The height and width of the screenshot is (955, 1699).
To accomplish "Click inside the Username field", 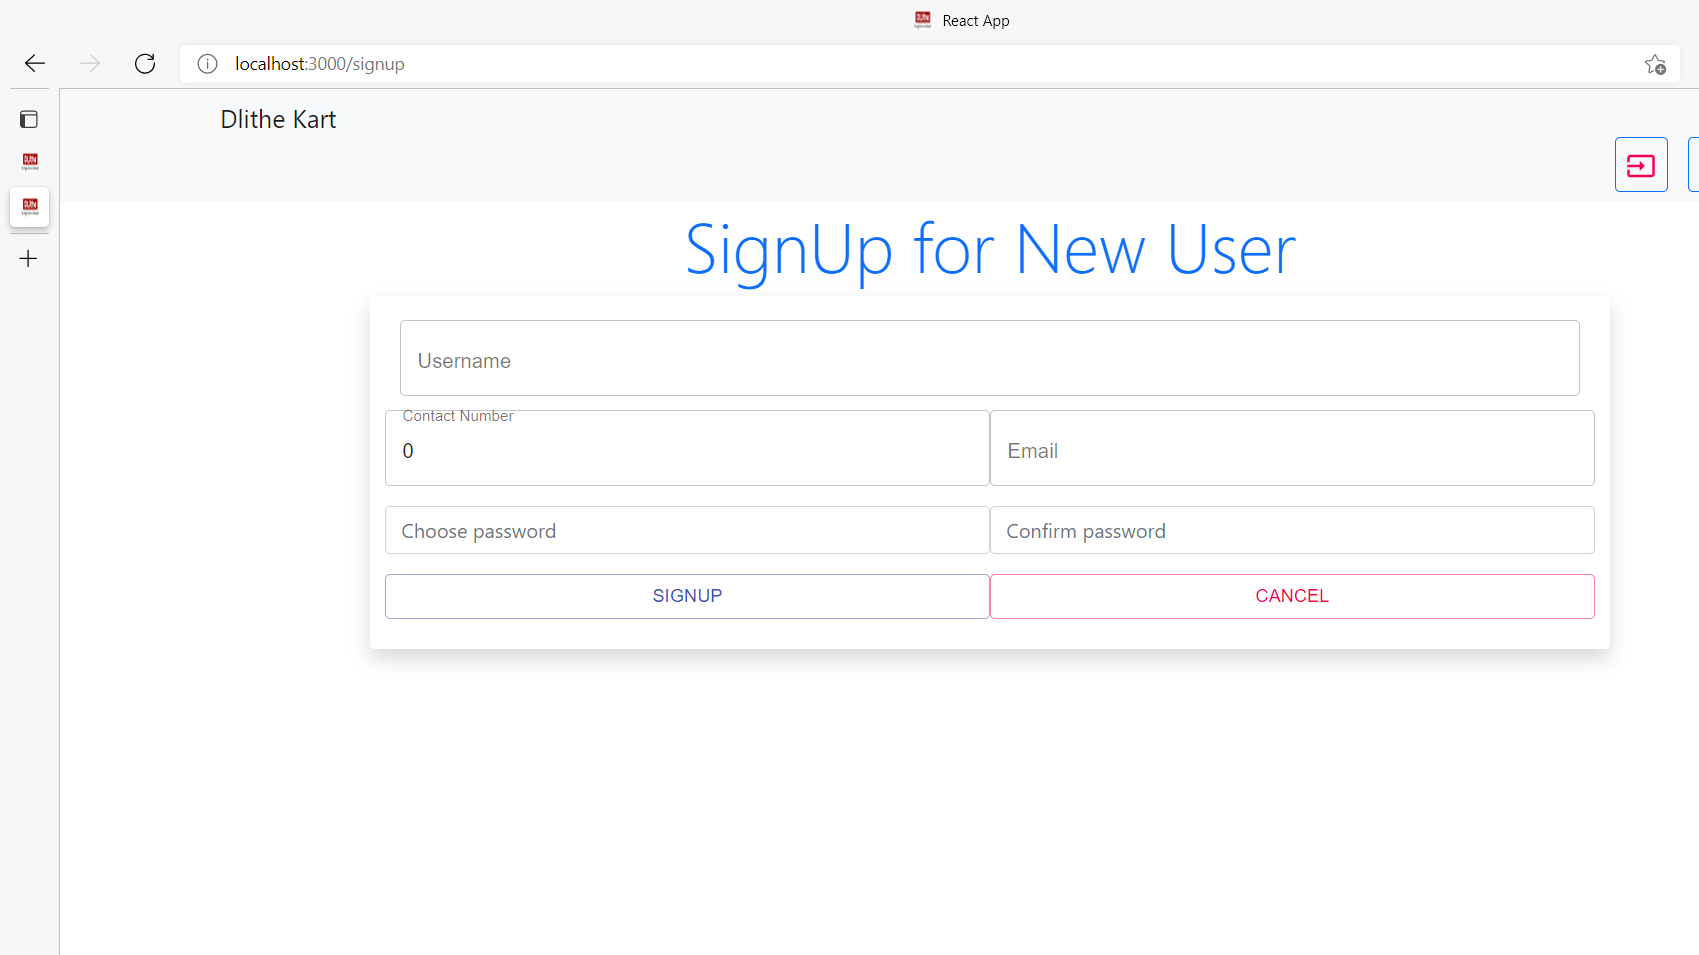I will click(989, 358).
